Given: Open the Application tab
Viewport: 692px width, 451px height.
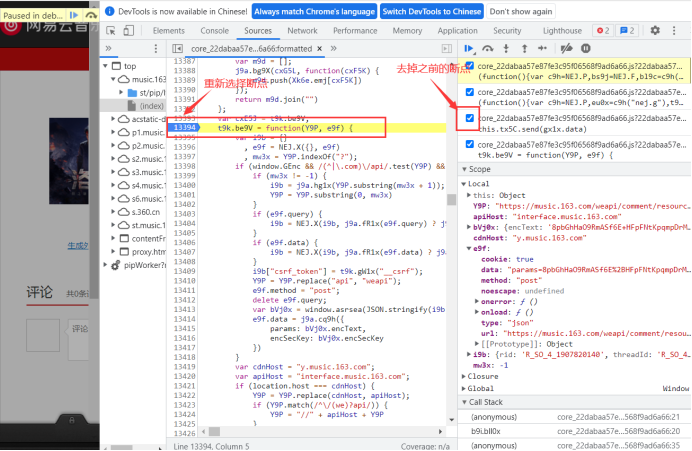Looking at the screenshot, I should pos(458,30).
